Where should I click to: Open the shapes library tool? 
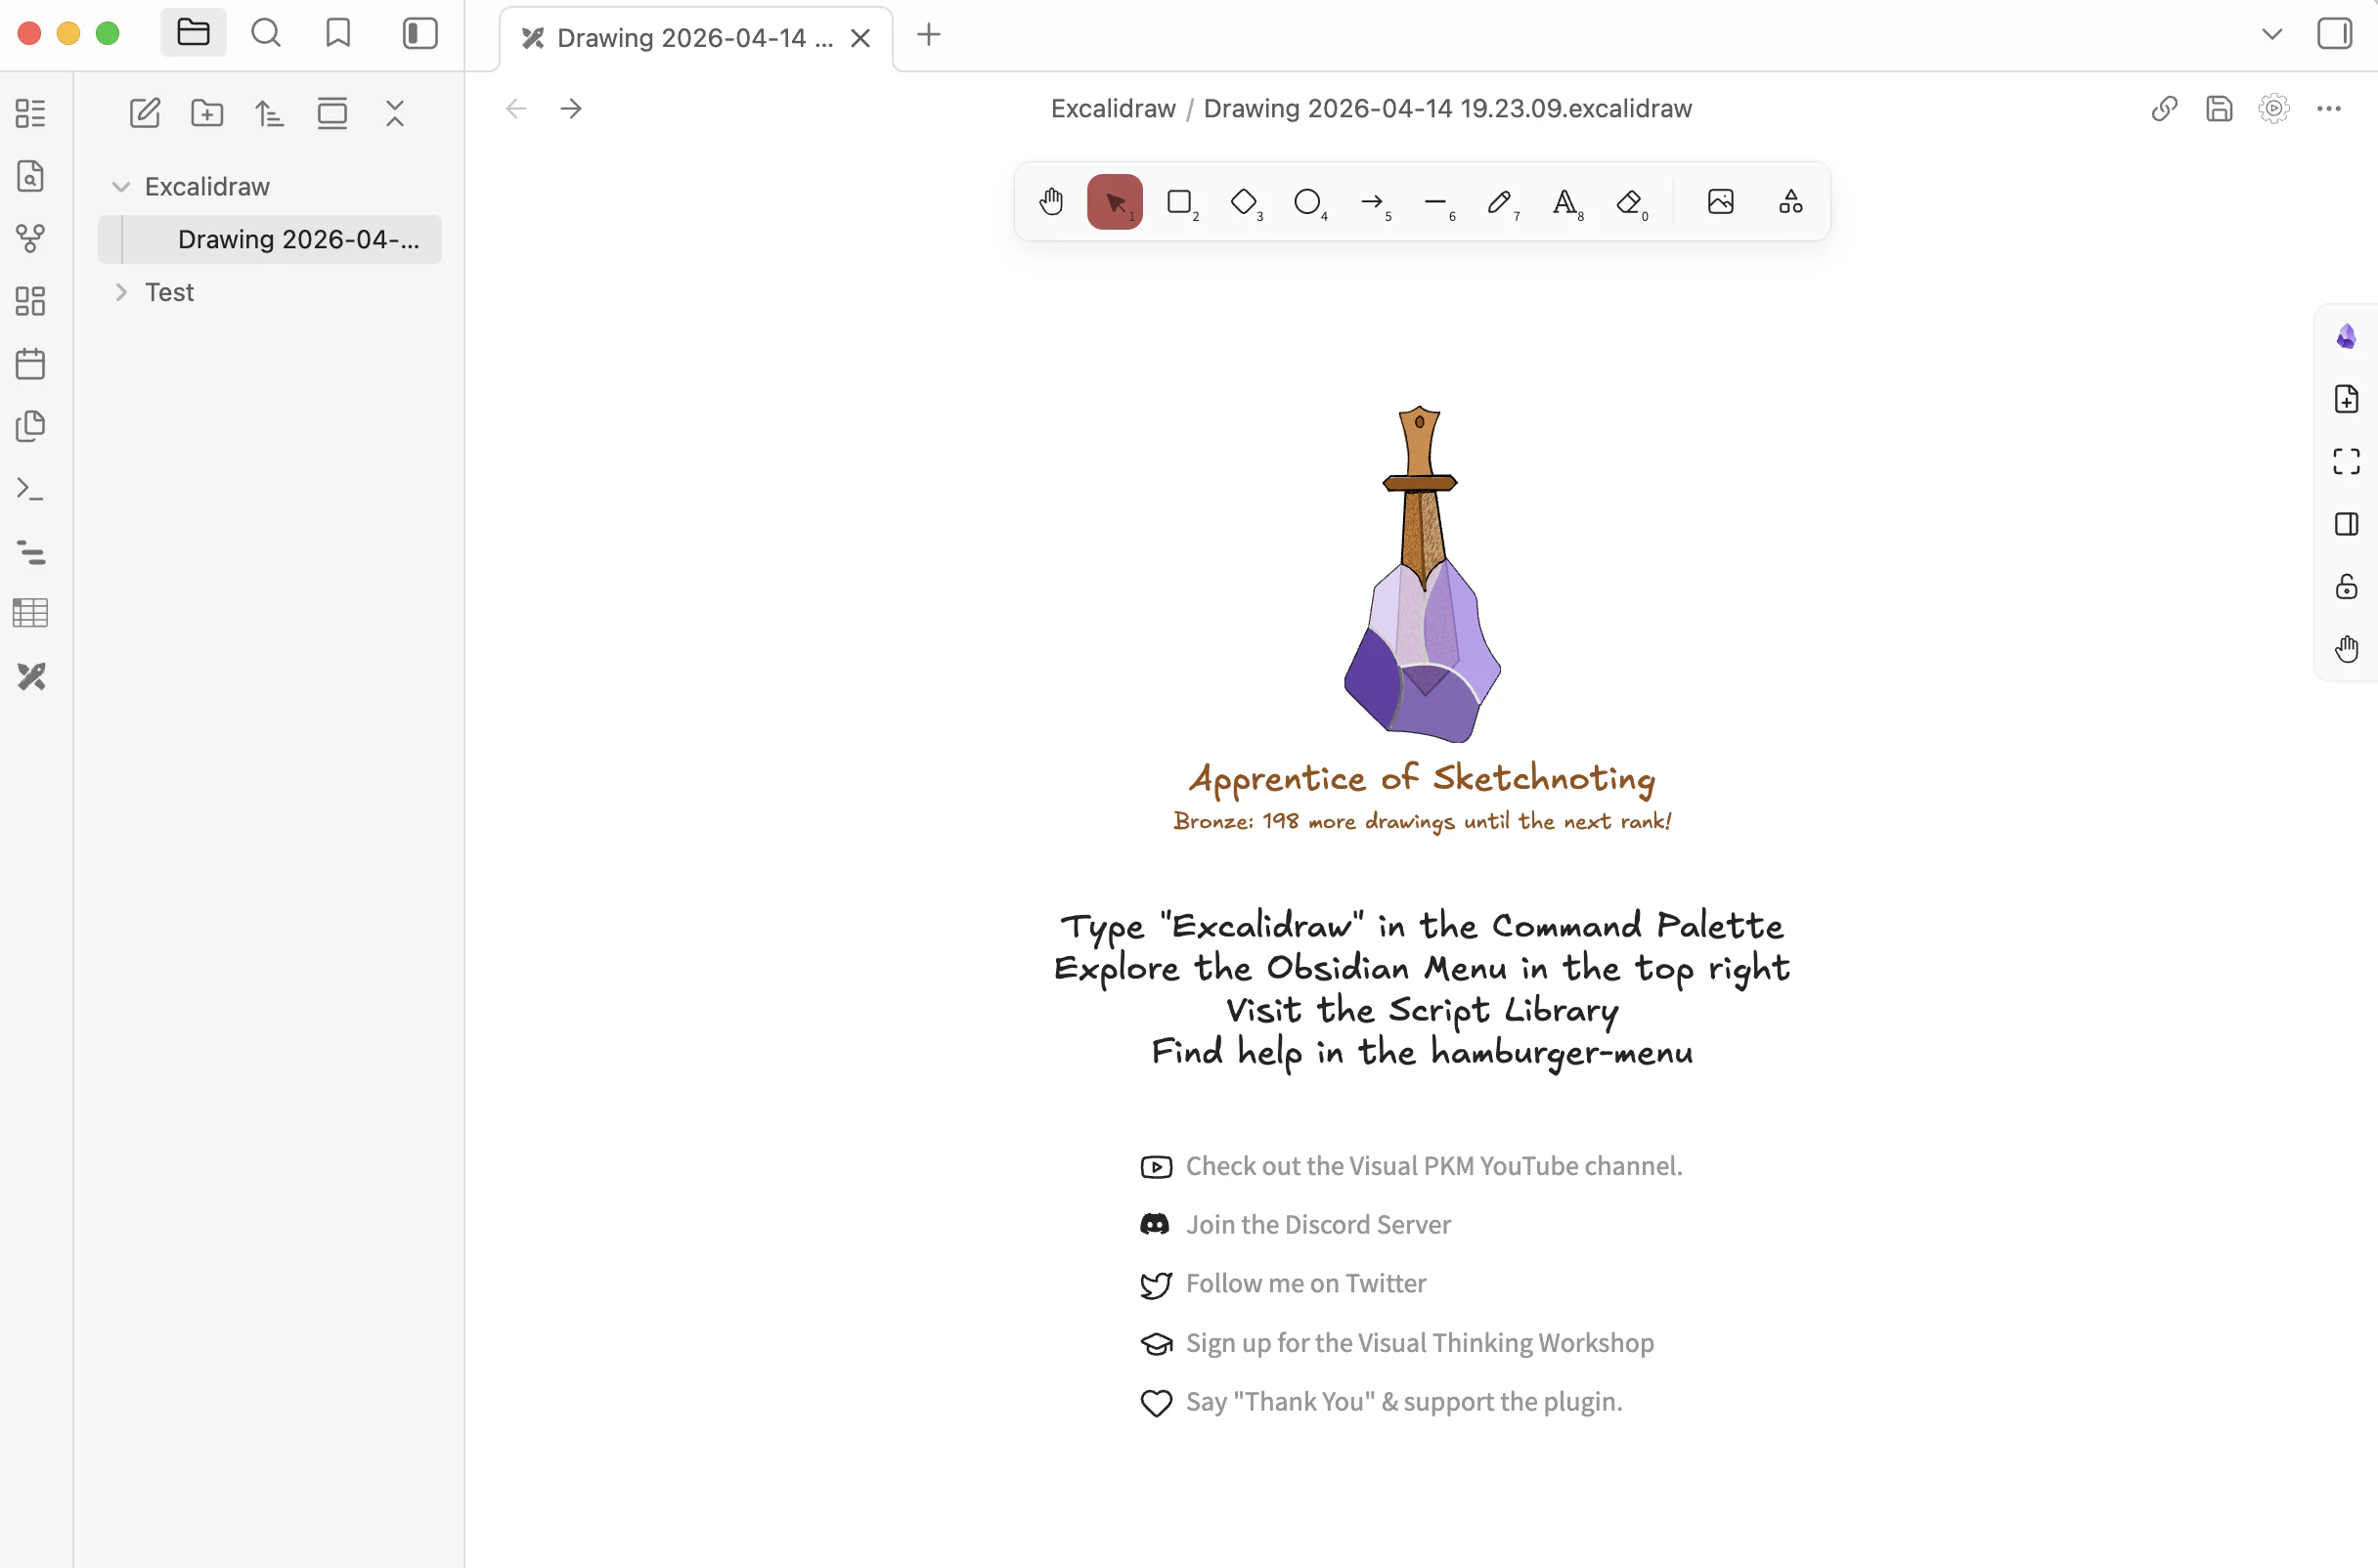coord(1790,202)
